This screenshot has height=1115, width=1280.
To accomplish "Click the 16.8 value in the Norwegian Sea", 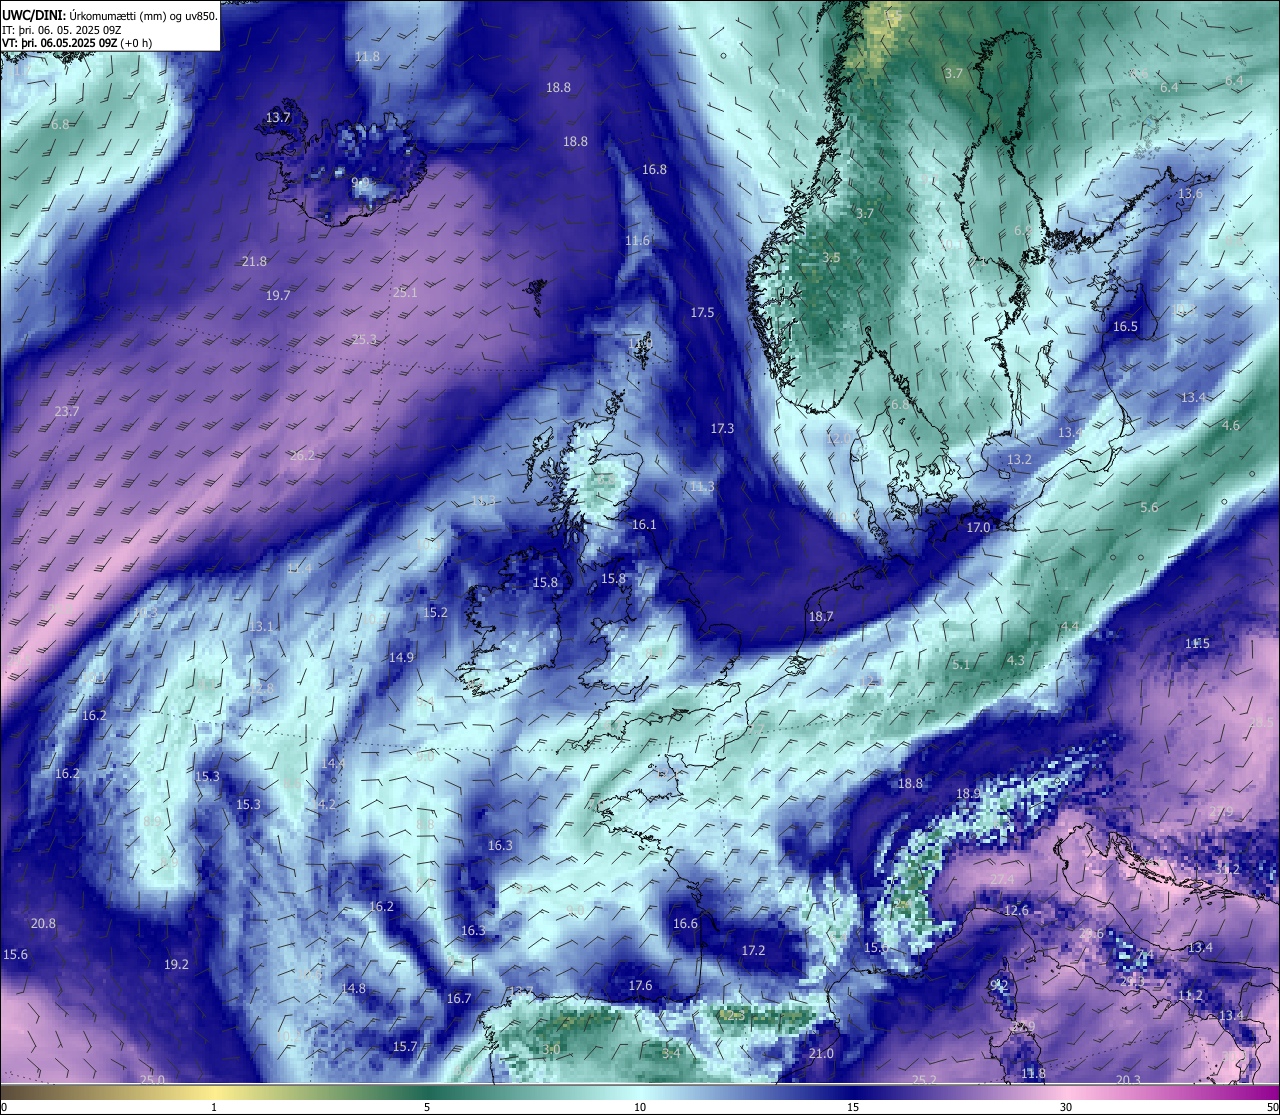I will [654, 170].
